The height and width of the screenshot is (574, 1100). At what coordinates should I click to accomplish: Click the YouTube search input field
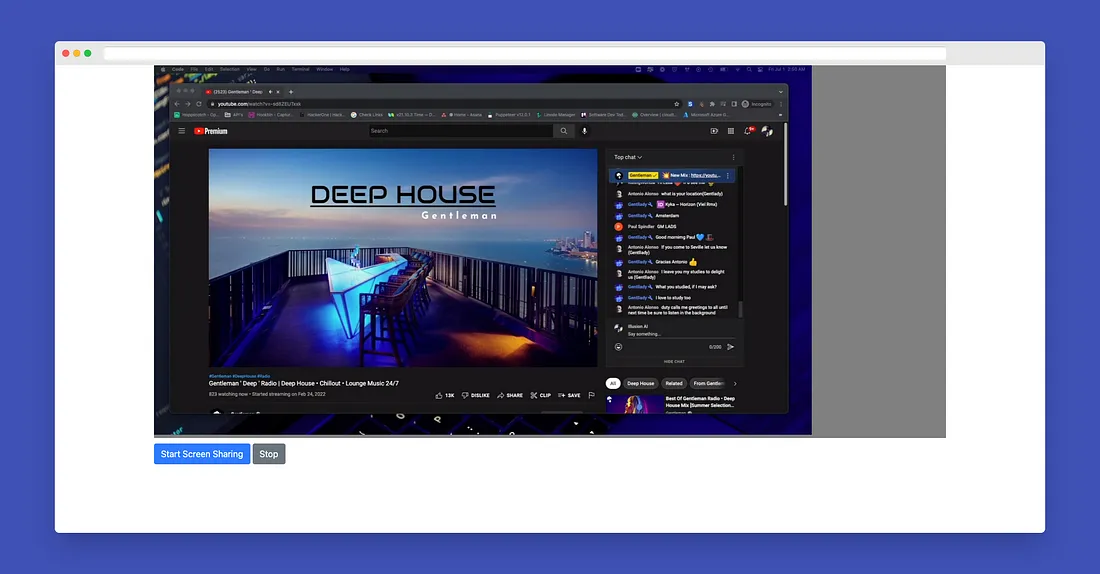(460, 131)
